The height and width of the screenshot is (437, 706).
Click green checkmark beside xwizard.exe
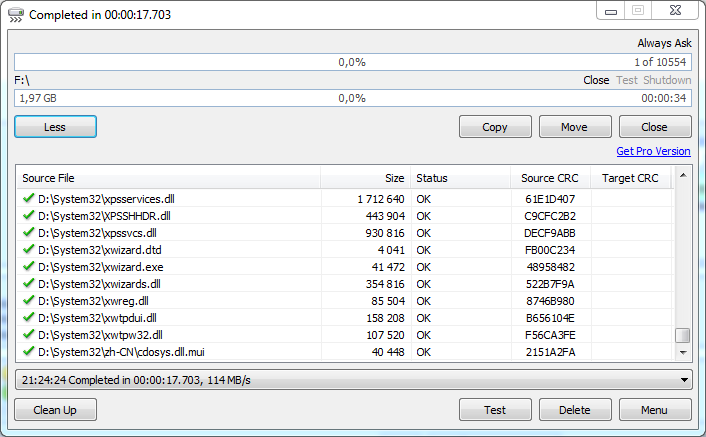29,266
